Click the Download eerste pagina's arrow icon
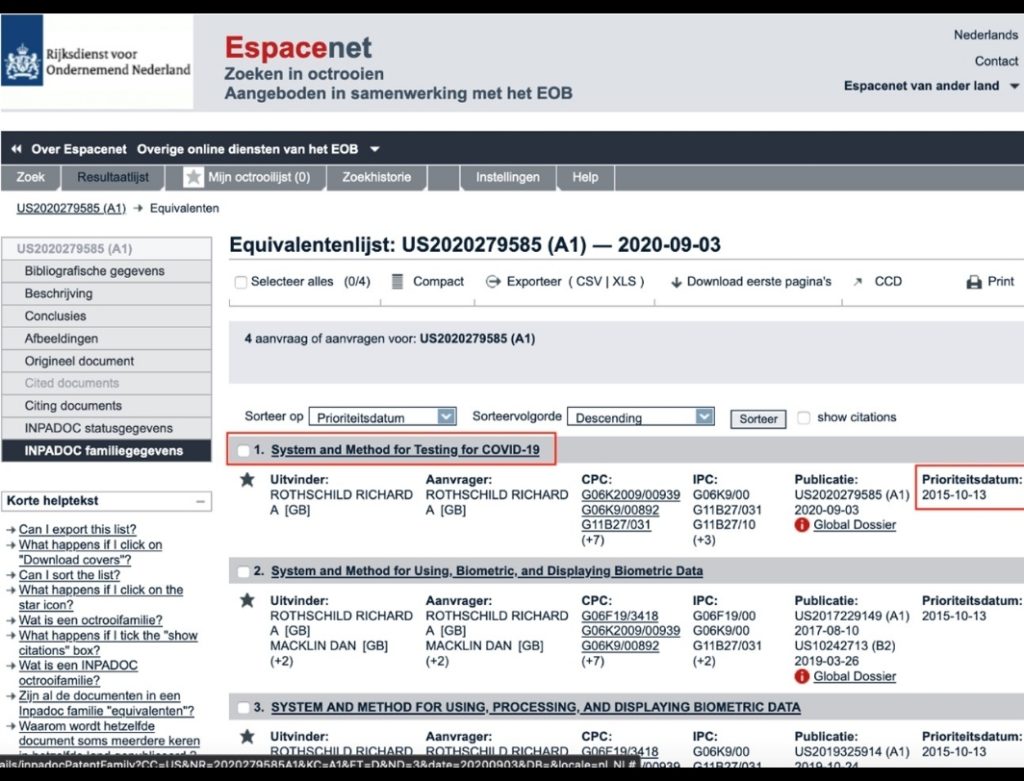 tap(676, 282)
